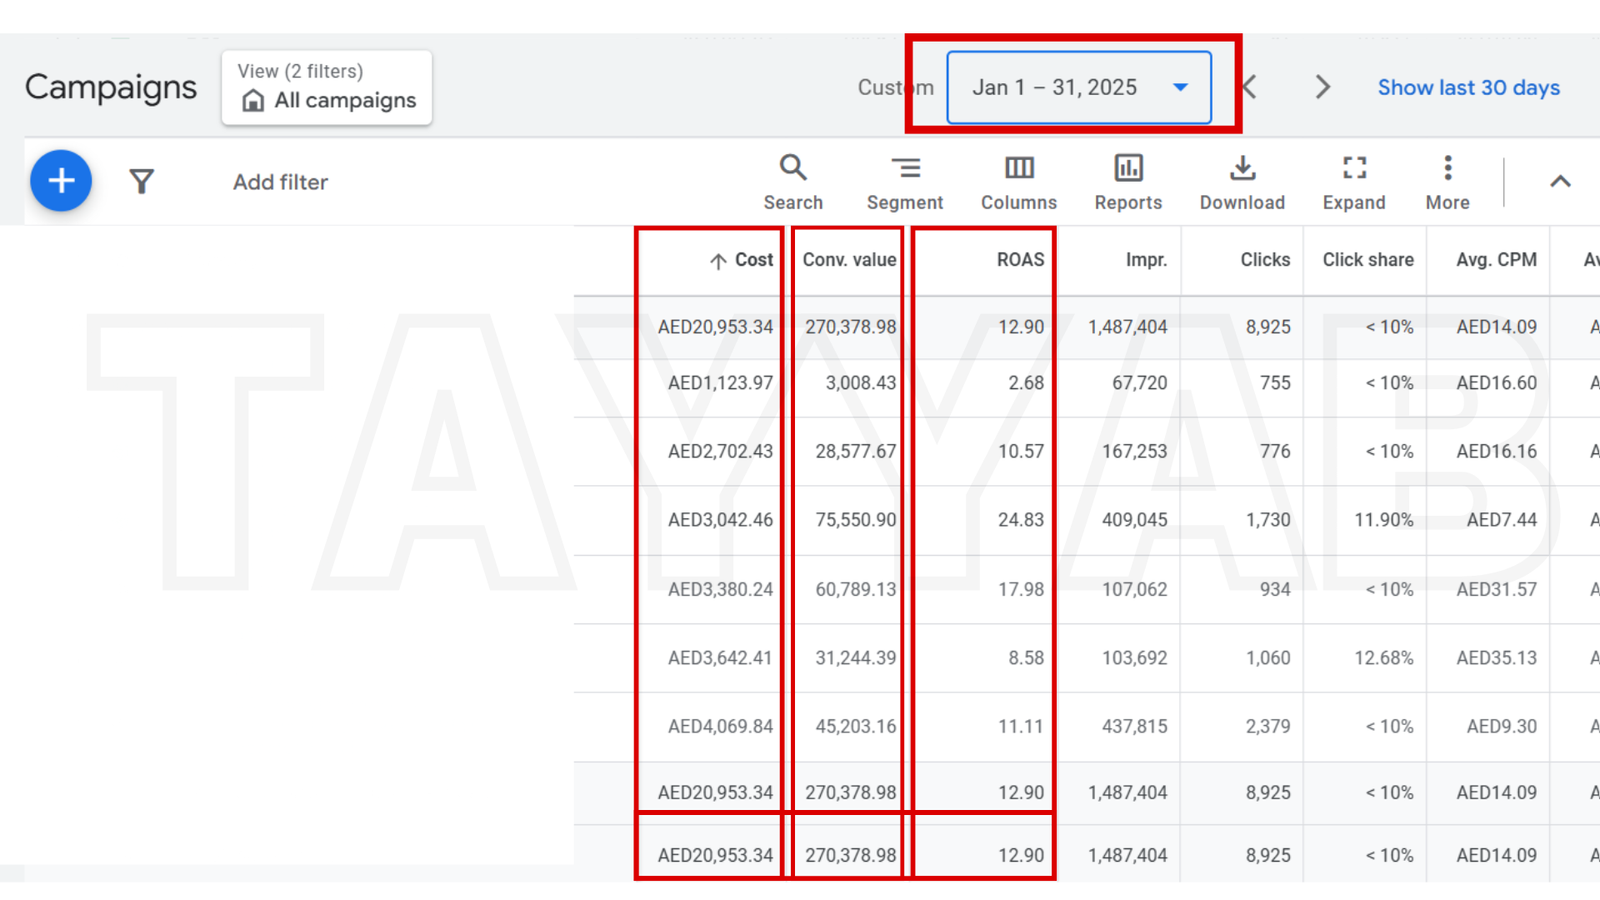Go to the next date range

[x=1322, y=87]
